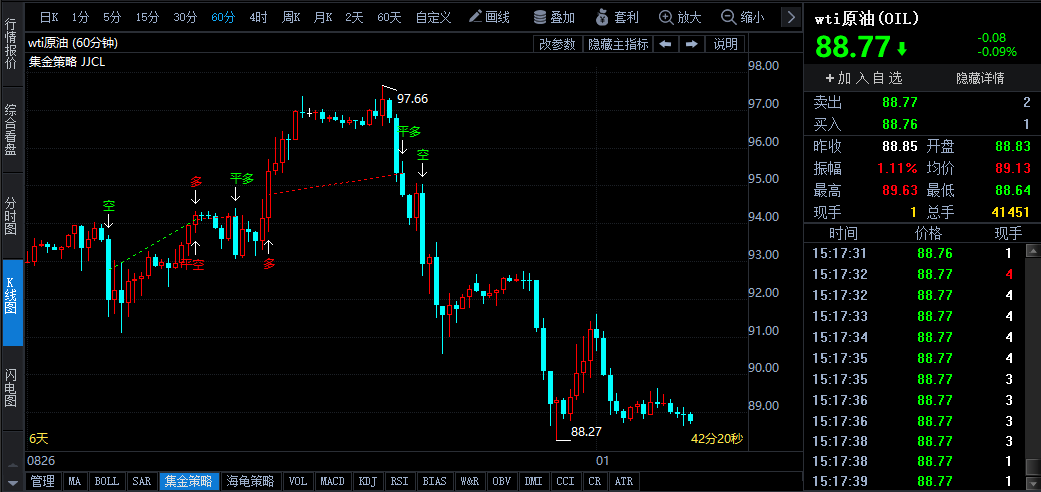Screen dimensions: 1041x492
Task: Open the 说明 description
Action: [725, 44]
